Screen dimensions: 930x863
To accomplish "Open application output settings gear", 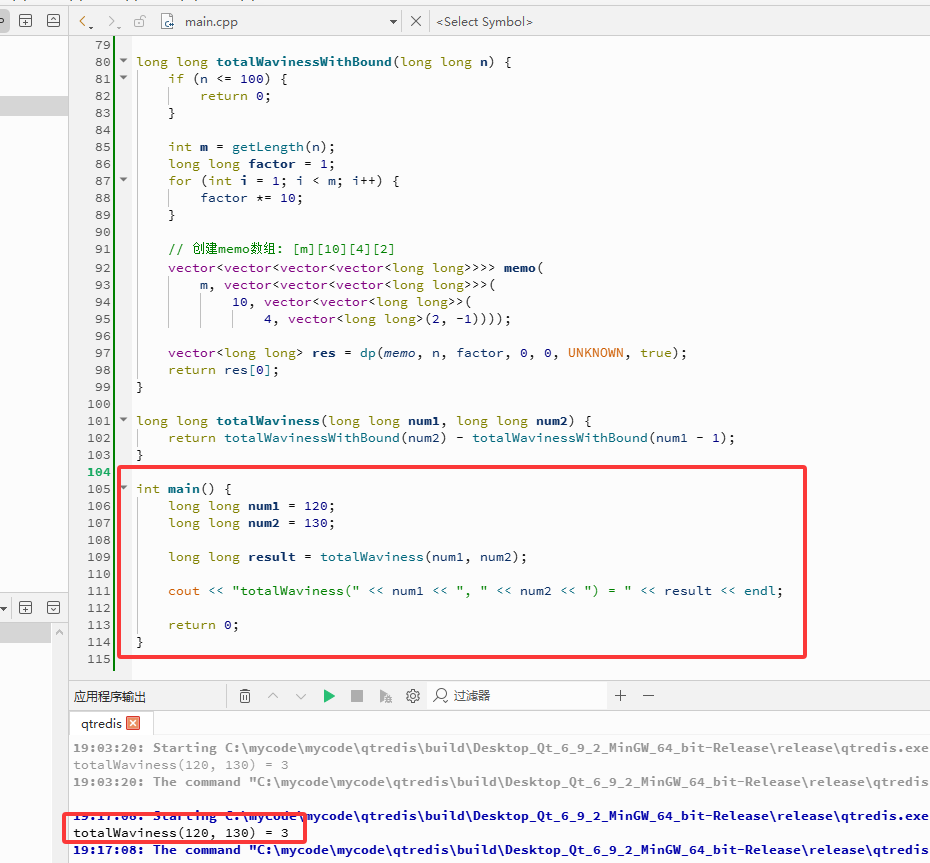I will click(x=413, y=696).
